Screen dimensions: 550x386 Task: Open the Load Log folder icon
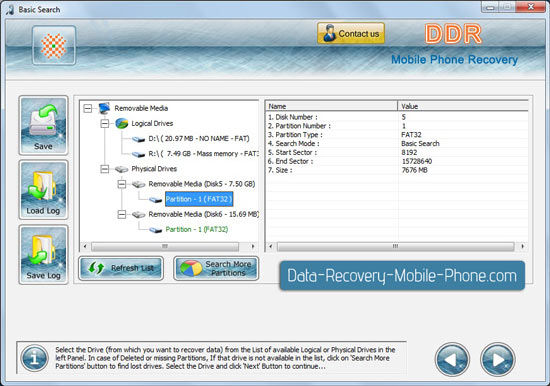tap(43, 190)
